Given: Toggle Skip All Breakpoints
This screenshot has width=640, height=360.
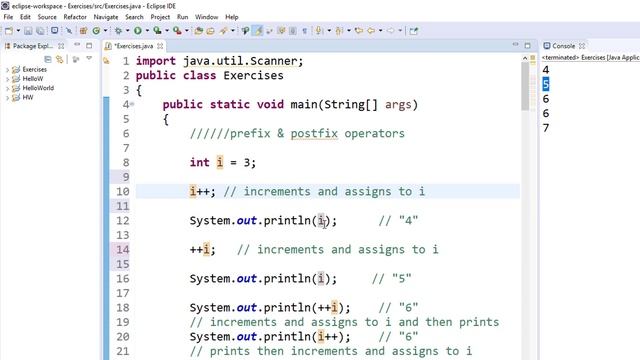Looking at the screenshot, I should 69,31.
